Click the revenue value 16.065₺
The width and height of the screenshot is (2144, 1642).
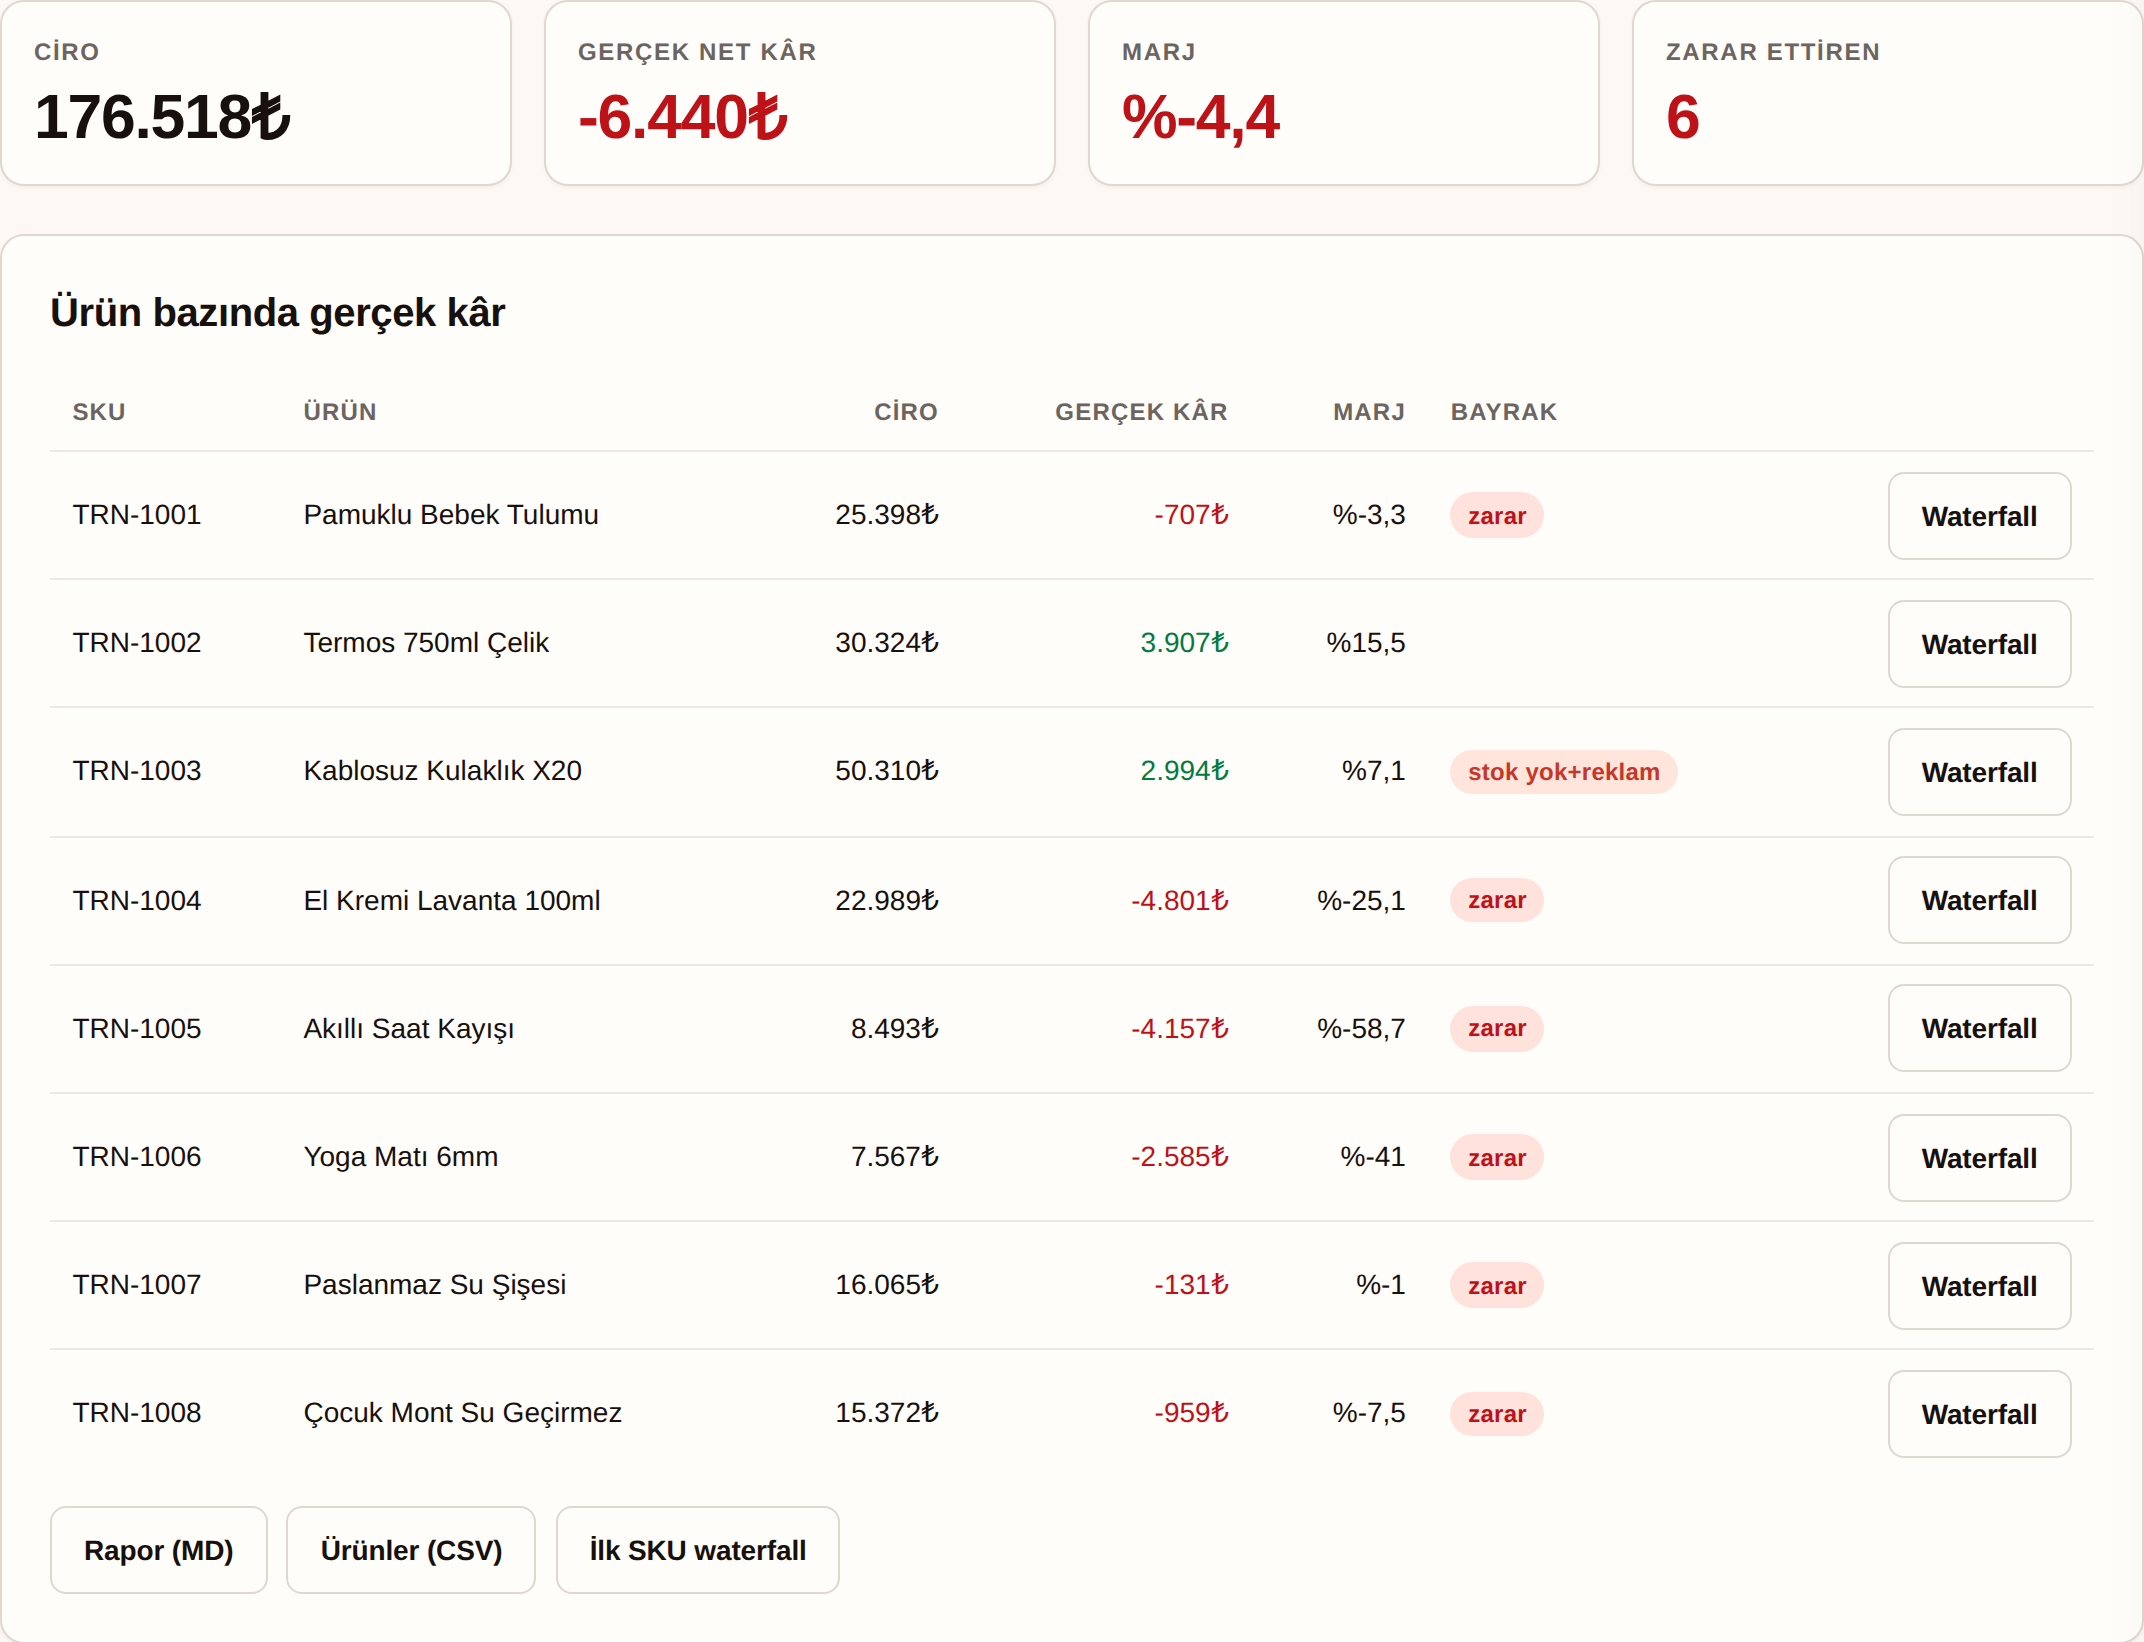pos(887,1285)
